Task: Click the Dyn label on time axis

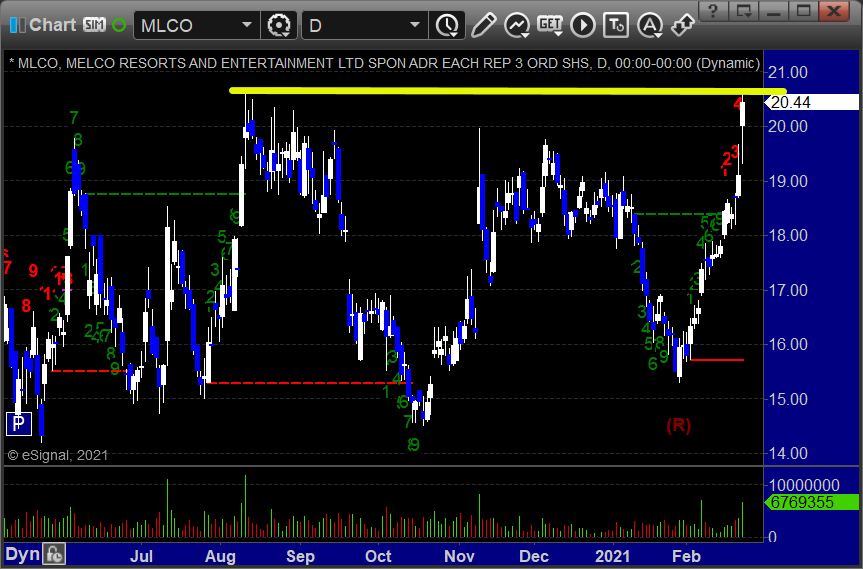Action: click(23, 554)
